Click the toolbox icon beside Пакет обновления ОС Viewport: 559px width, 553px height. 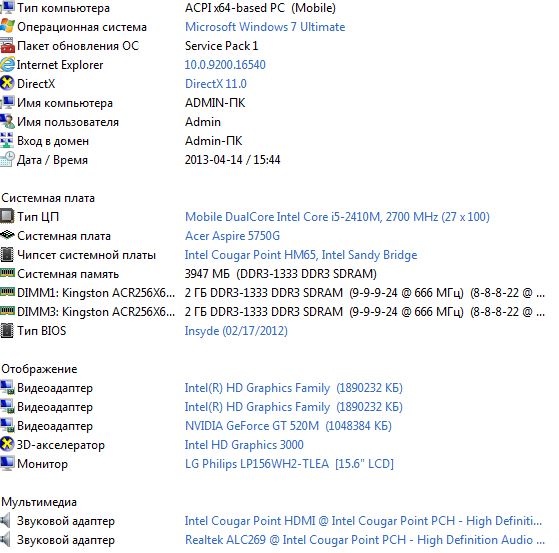(x=7, y=46)
